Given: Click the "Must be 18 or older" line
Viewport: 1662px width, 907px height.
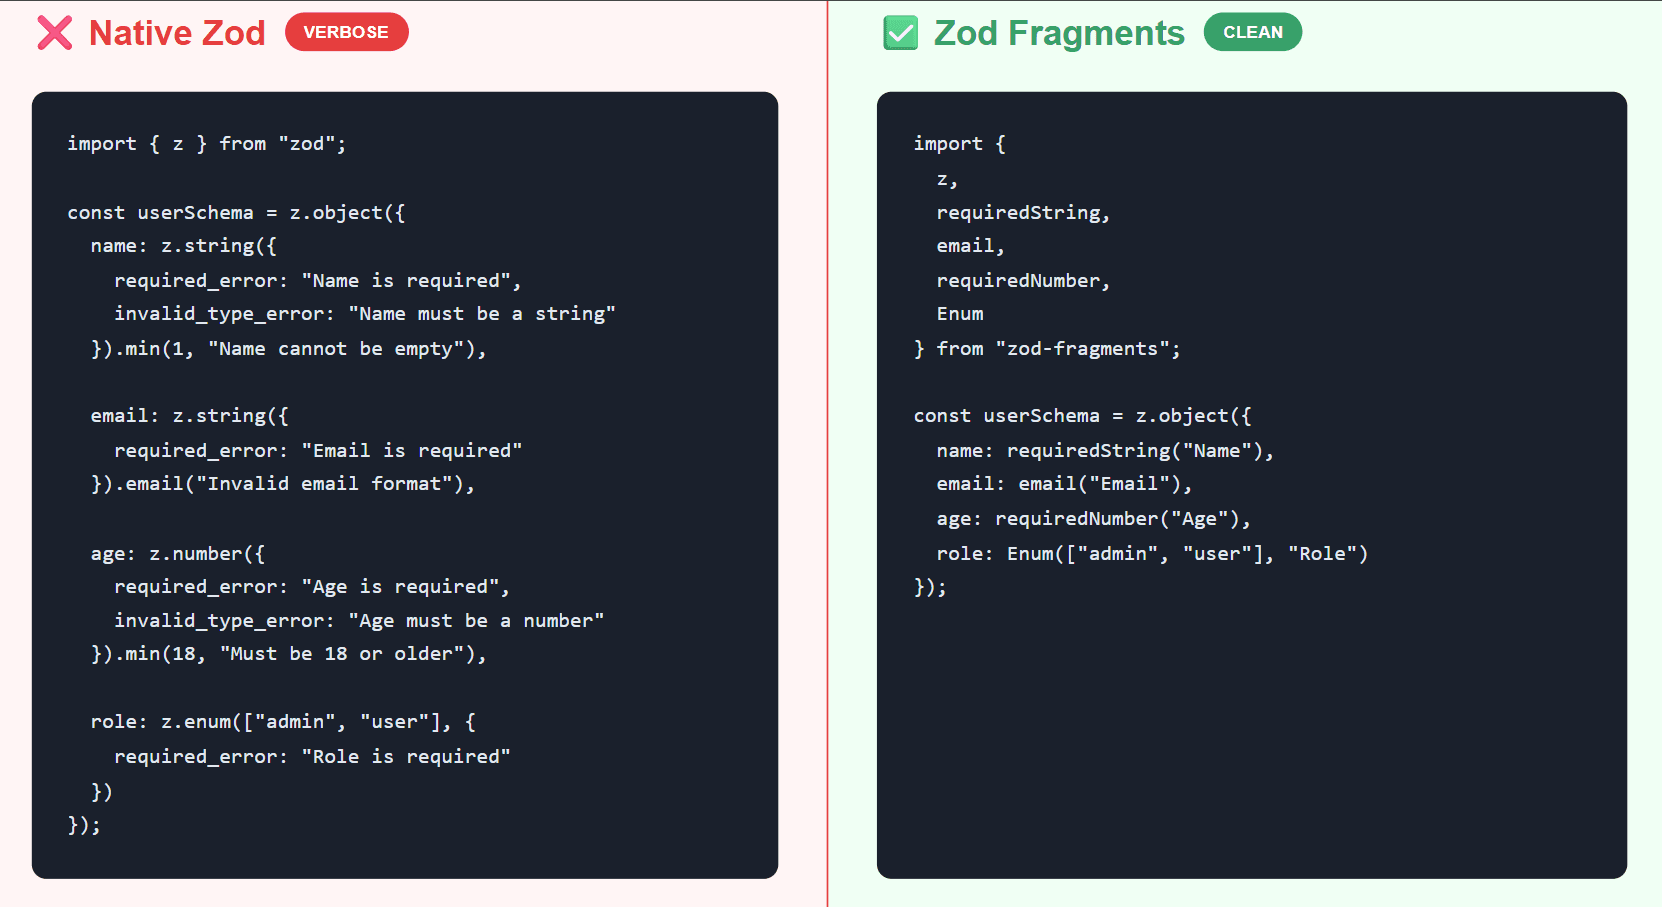Looking at the screenshot, I should pos(288,654).
